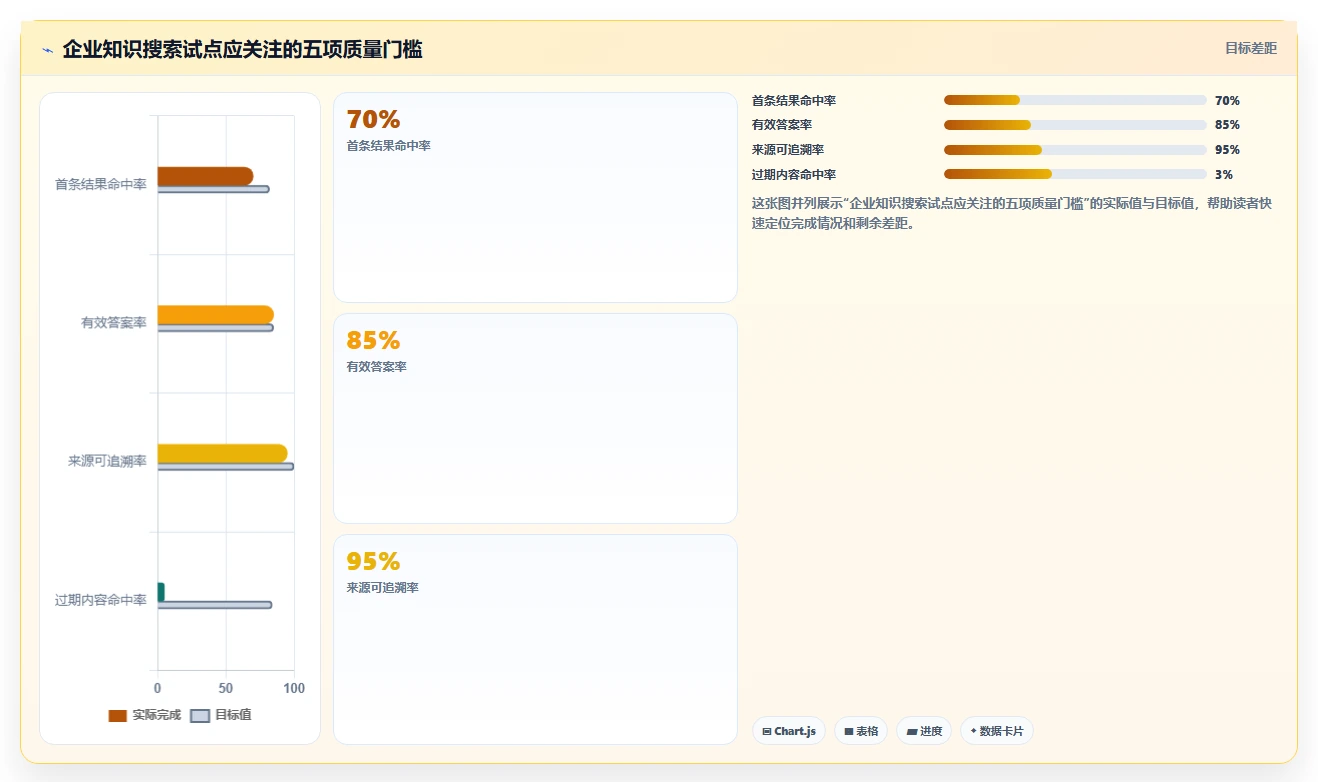Click the 目标差距 label in the header
This screenshot has height=782, width=1318.
click(1251, 48)
